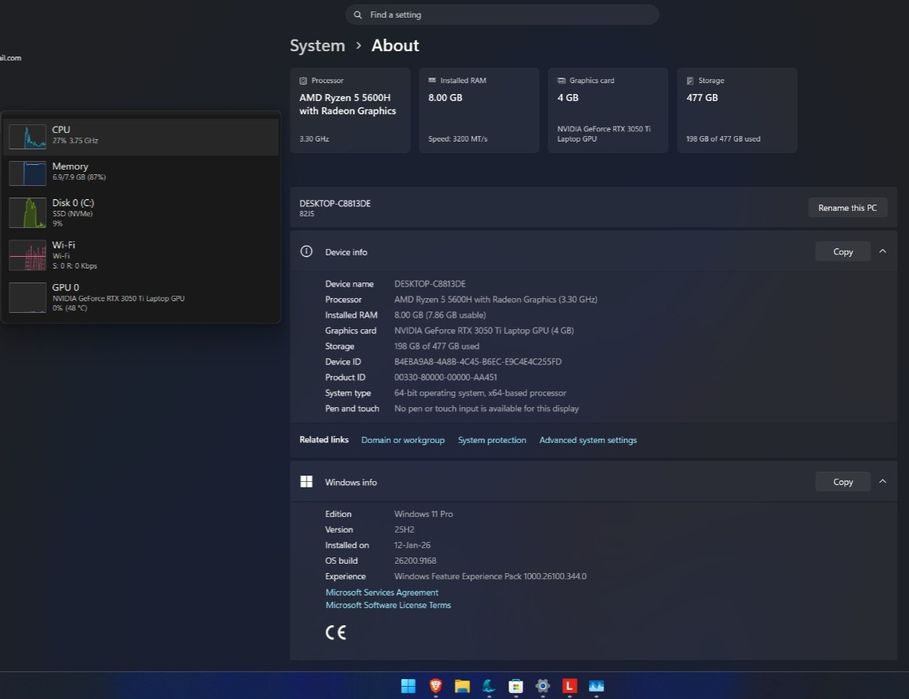
Task: Click the Device ID value
Action: [478, 362]
